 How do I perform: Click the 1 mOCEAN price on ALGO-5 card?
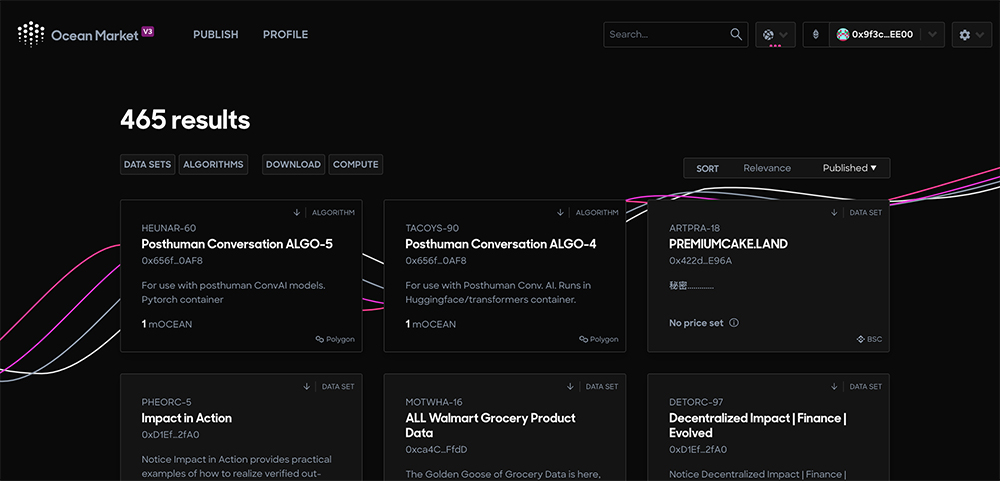click(166, 324)
